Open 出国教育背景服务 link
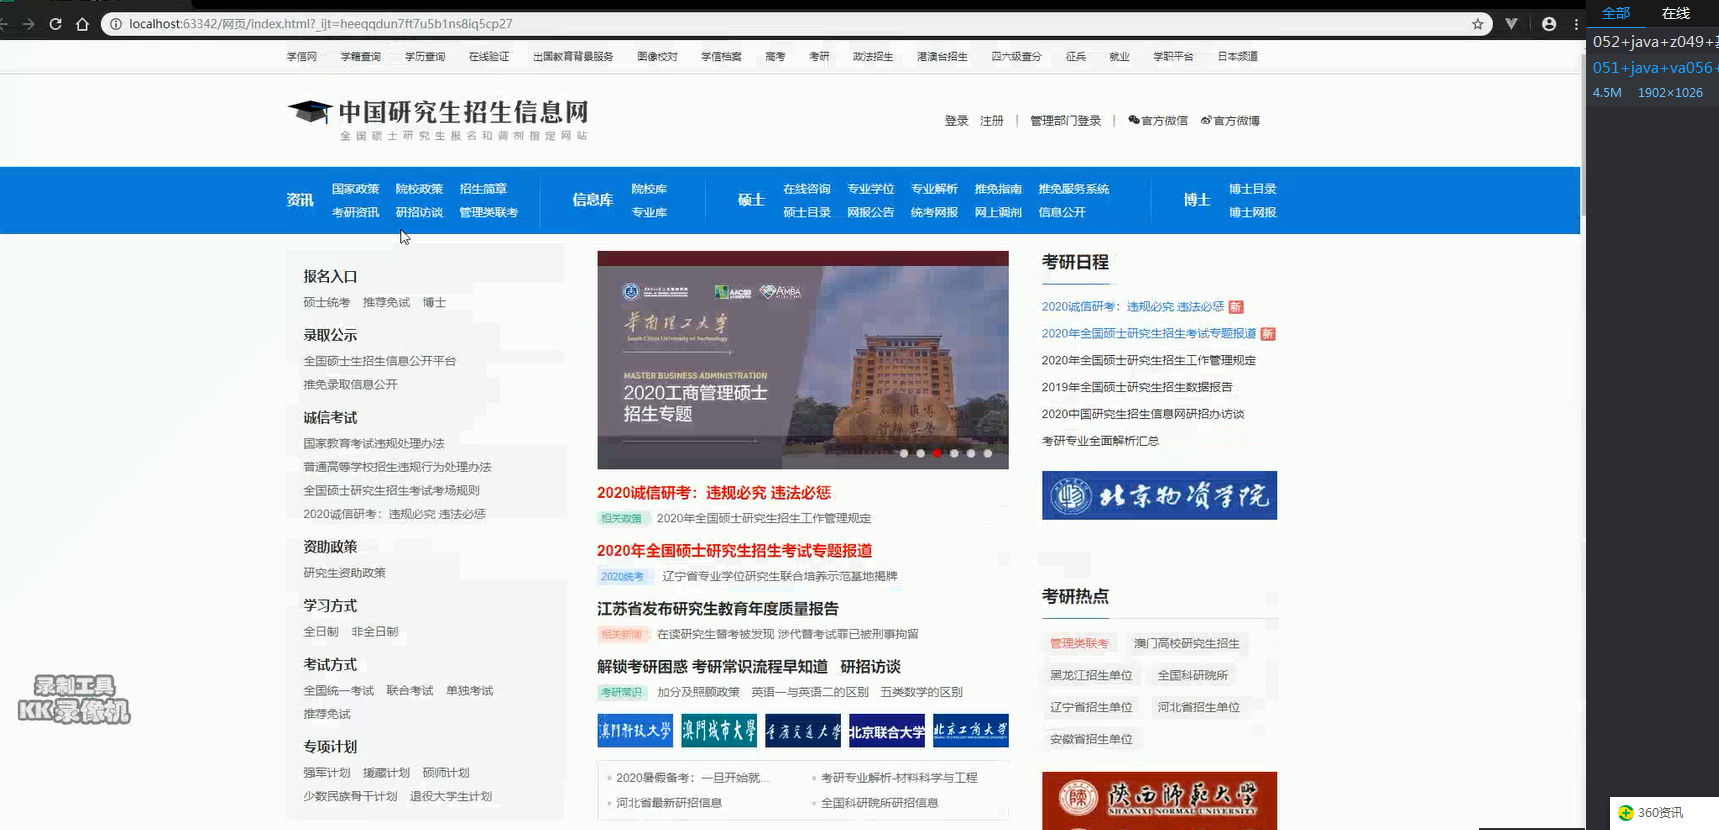Screen dimensions: 1719x830 click(573, 57)
